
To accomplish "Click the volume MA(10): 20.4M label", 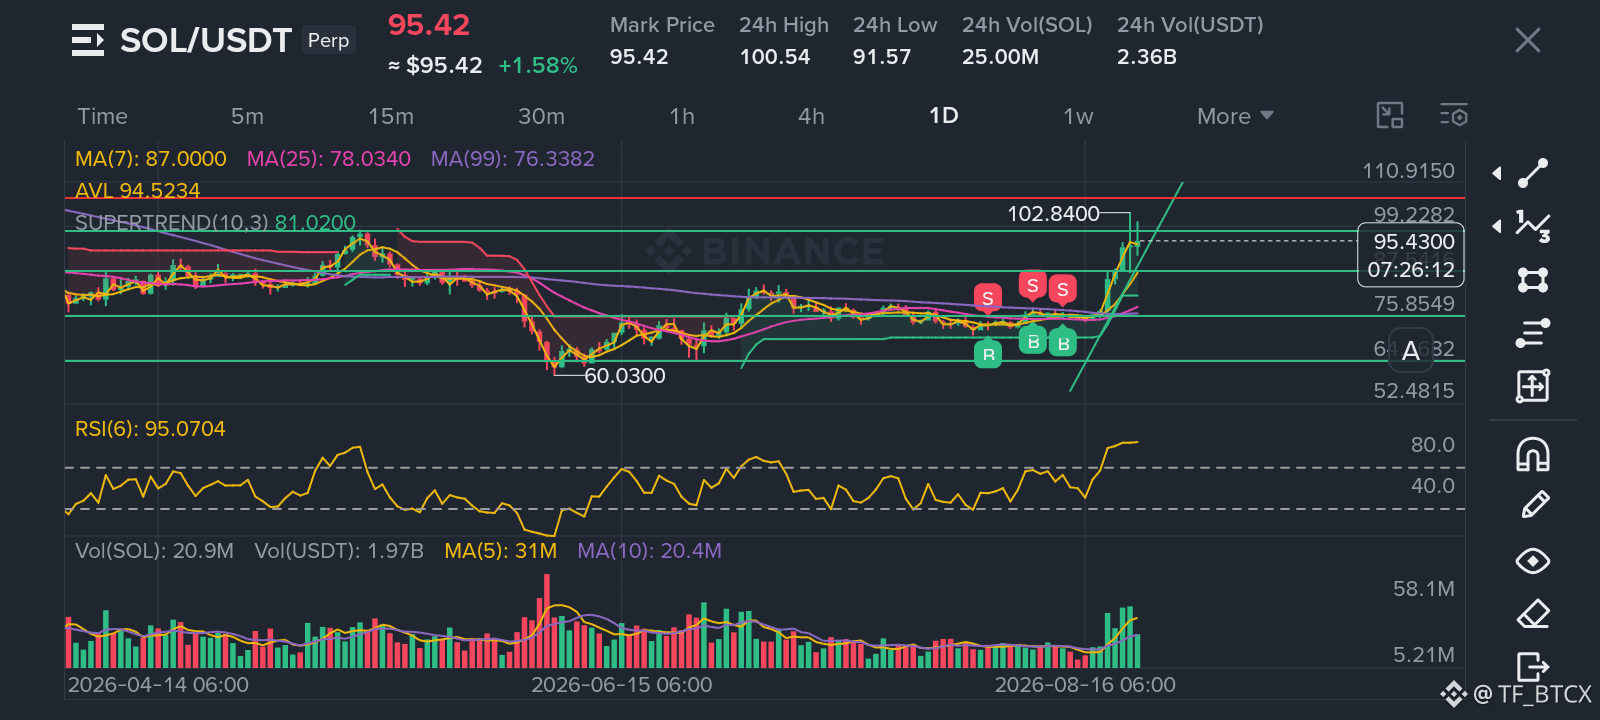I will point(649,551).
